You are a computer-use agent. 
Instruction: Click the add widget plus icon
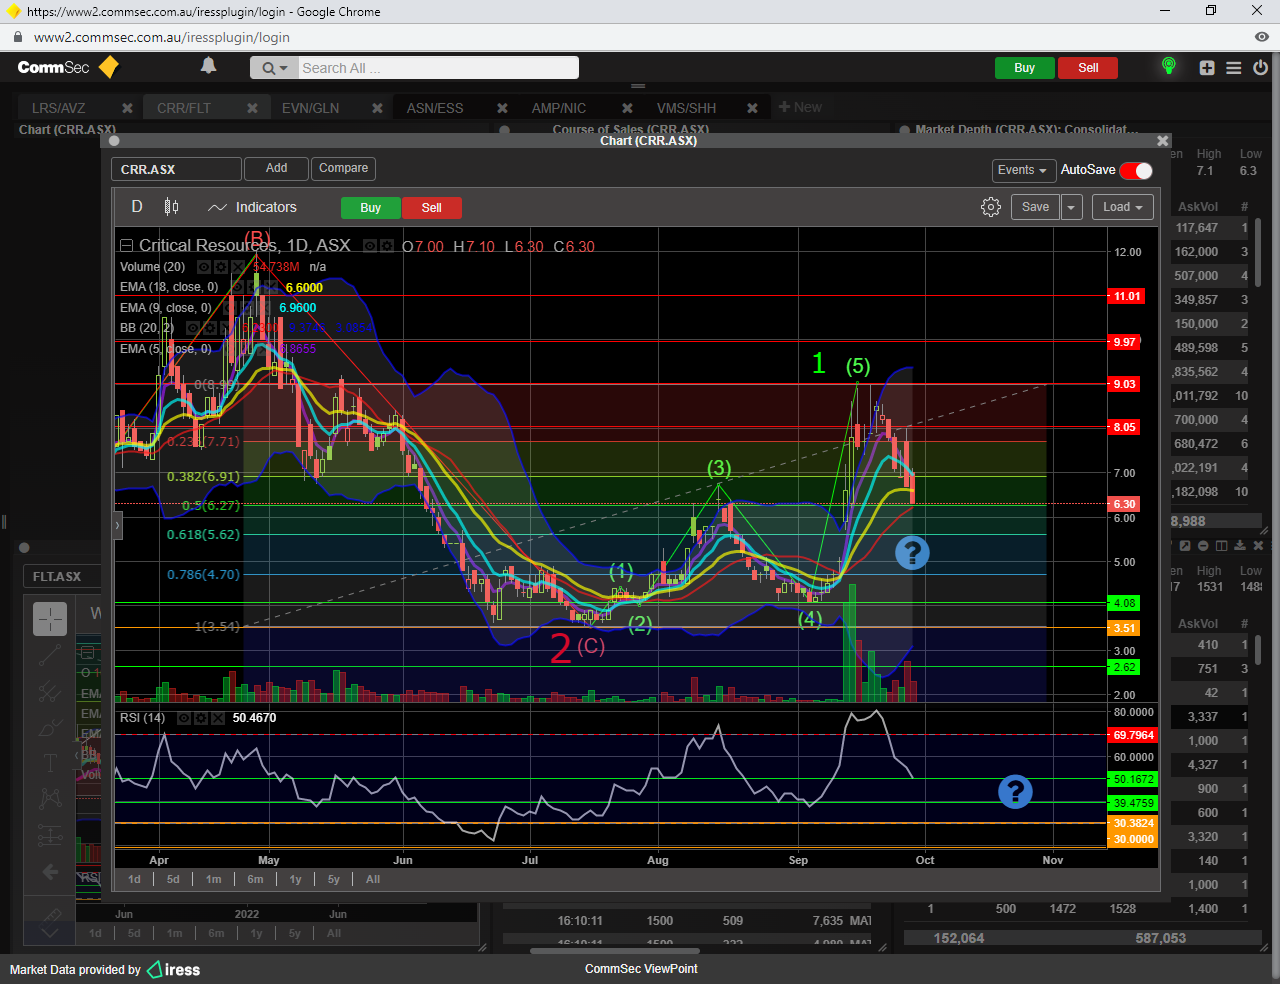click(x=1207, y=68)
